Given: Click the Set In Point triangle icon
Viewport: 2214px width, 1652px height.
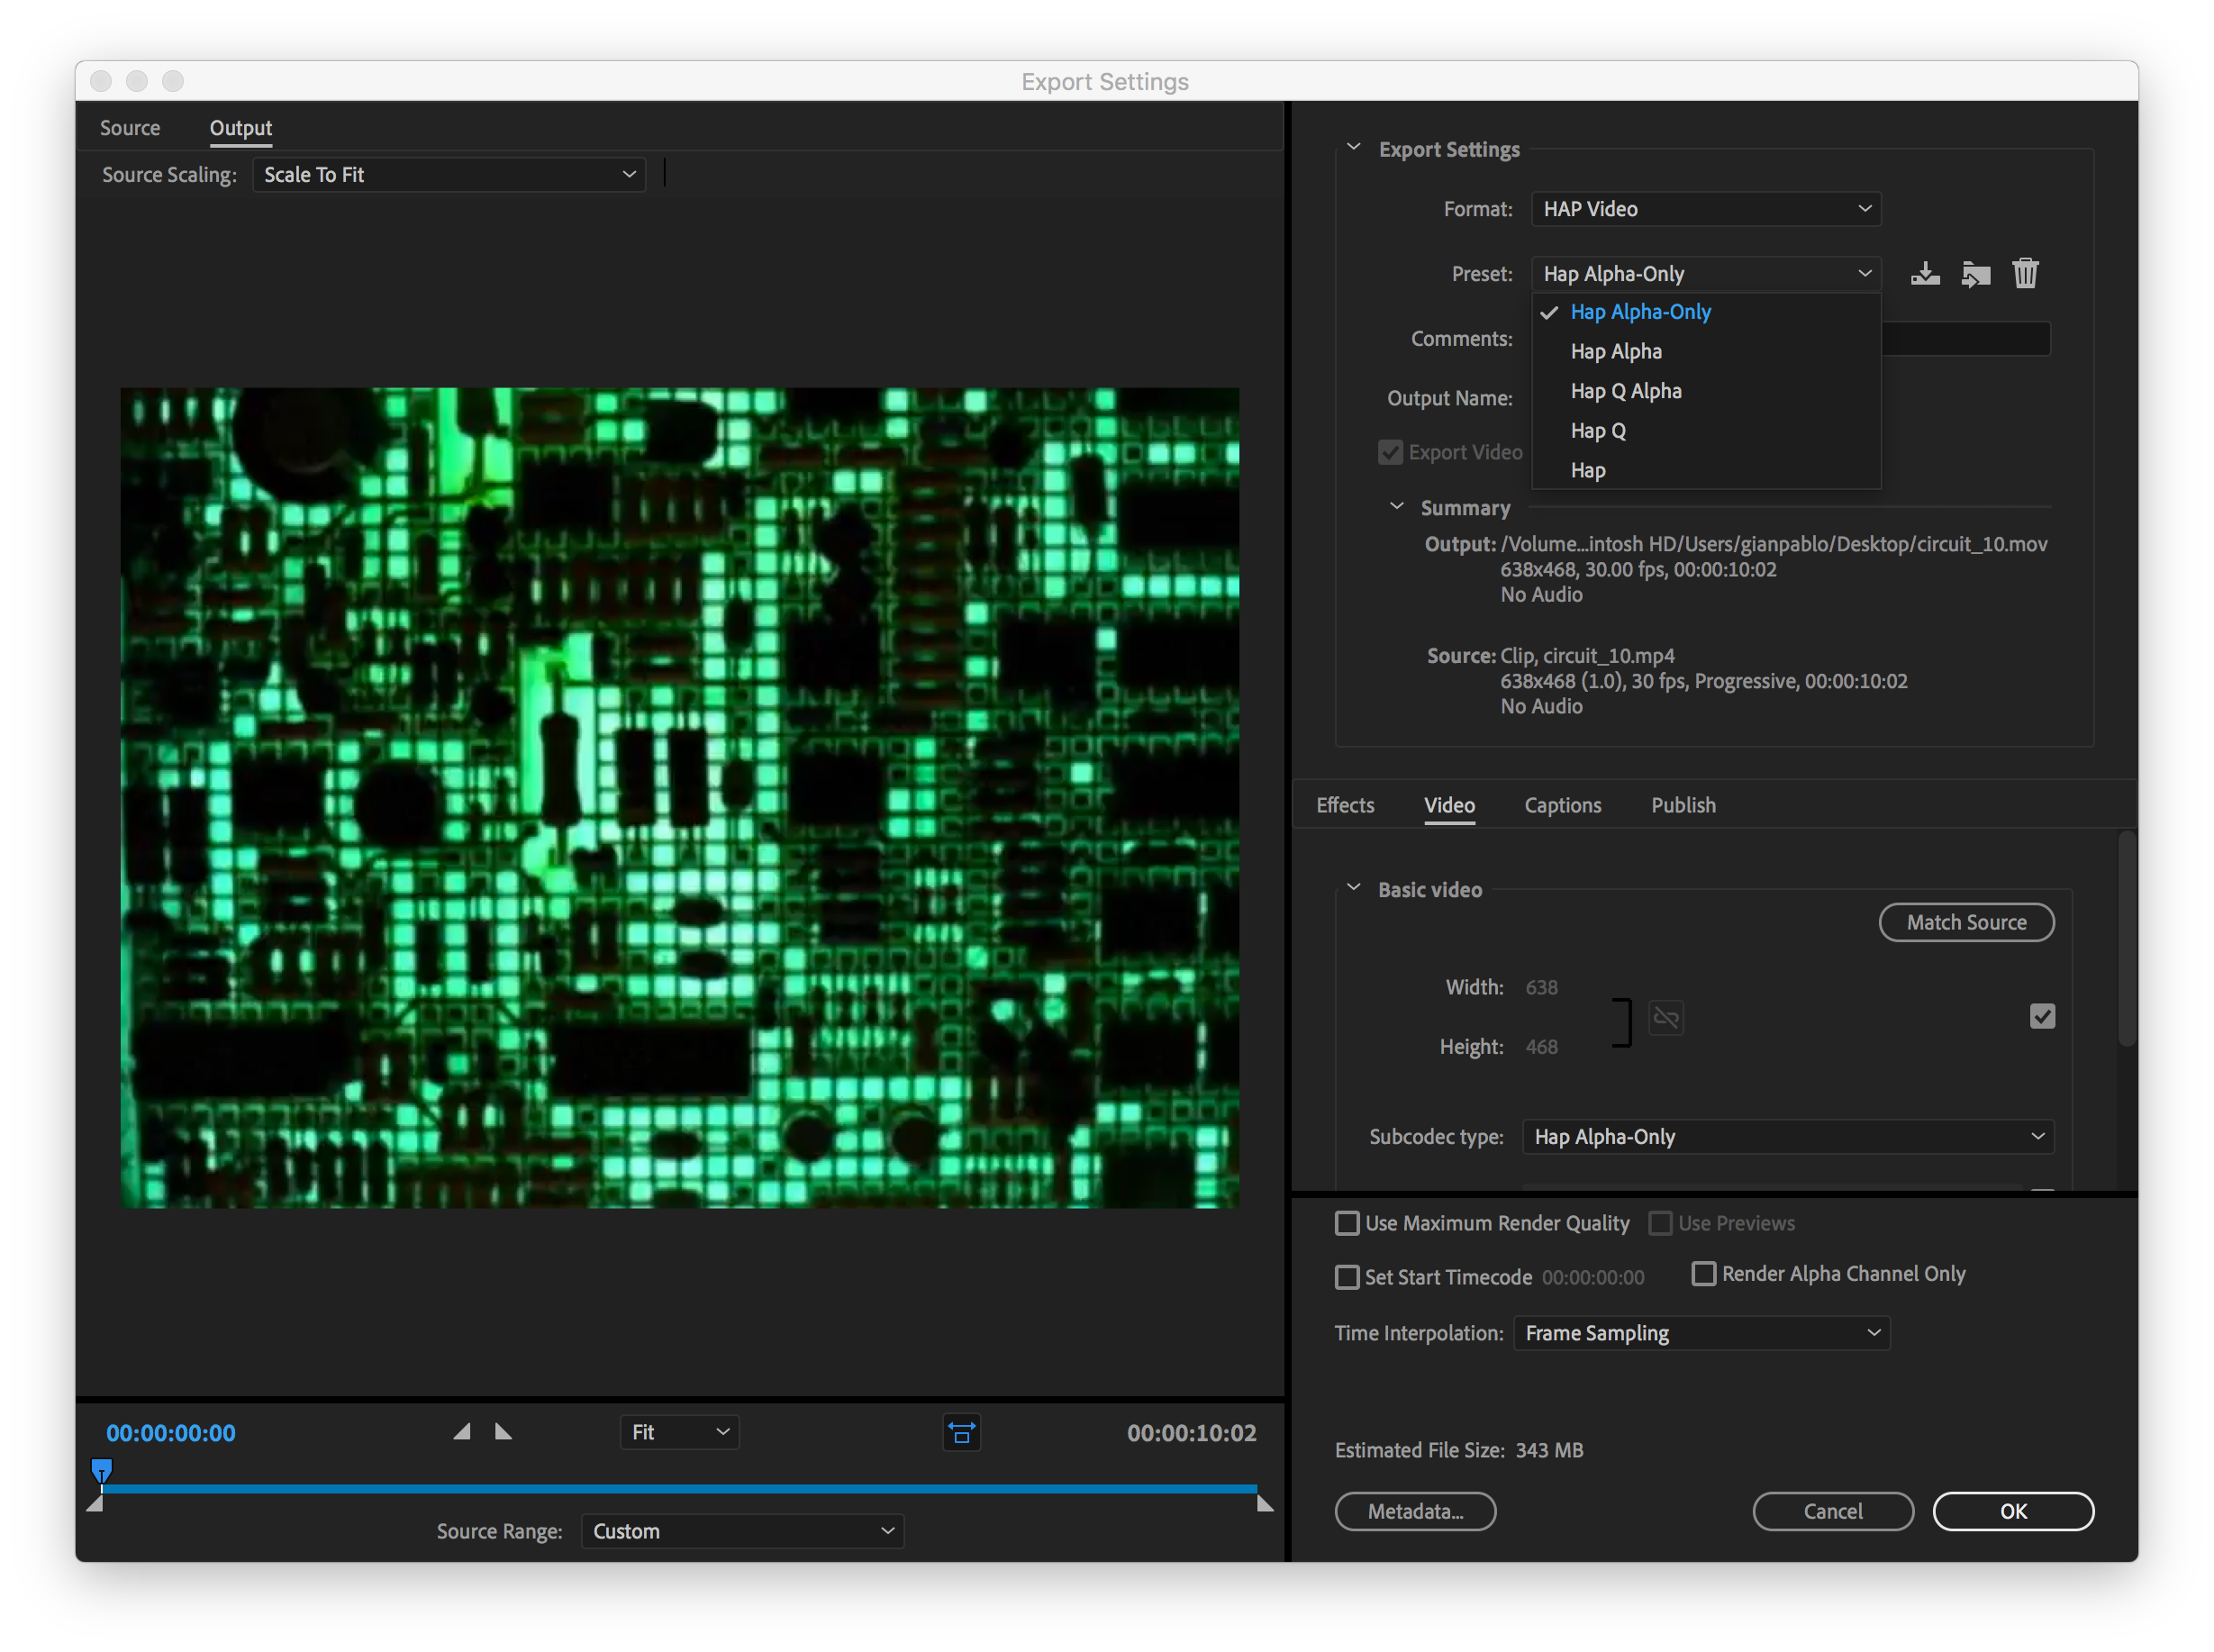Looking at the screenshot, I should [461, 1432].
